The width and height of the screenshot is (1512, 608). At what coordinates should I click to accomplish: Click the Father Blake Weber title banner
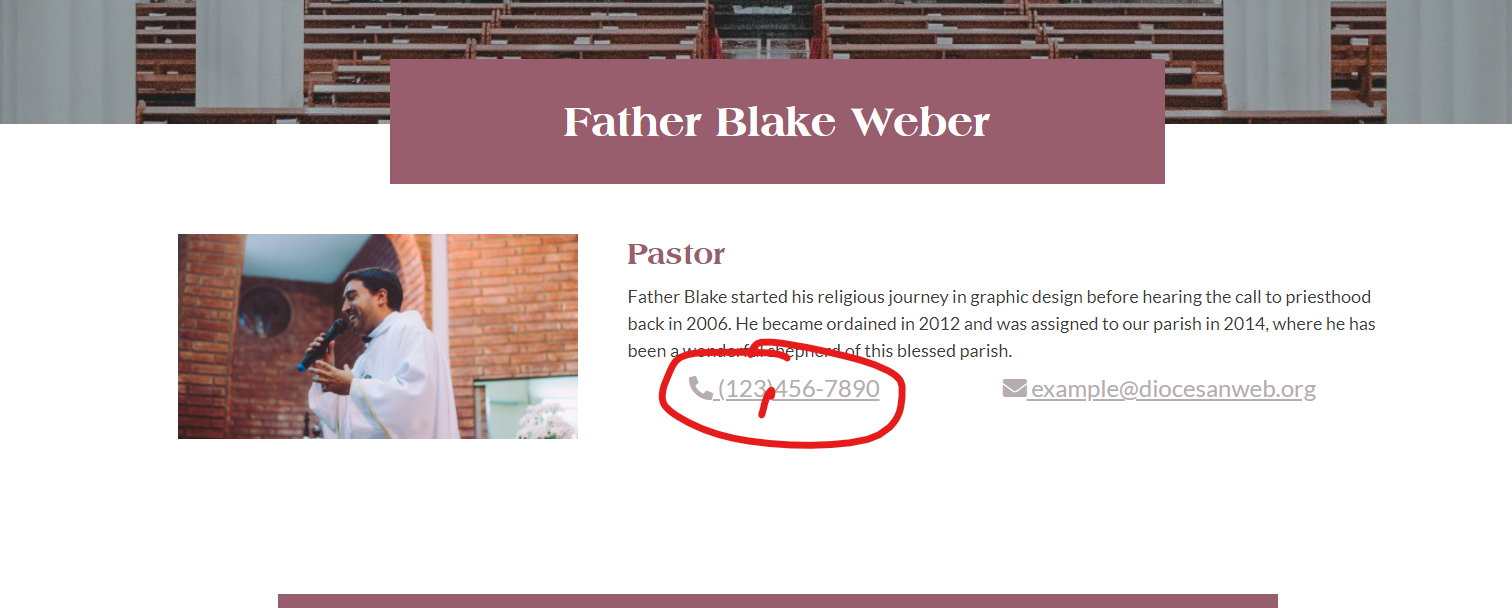[x=777, y=122]
